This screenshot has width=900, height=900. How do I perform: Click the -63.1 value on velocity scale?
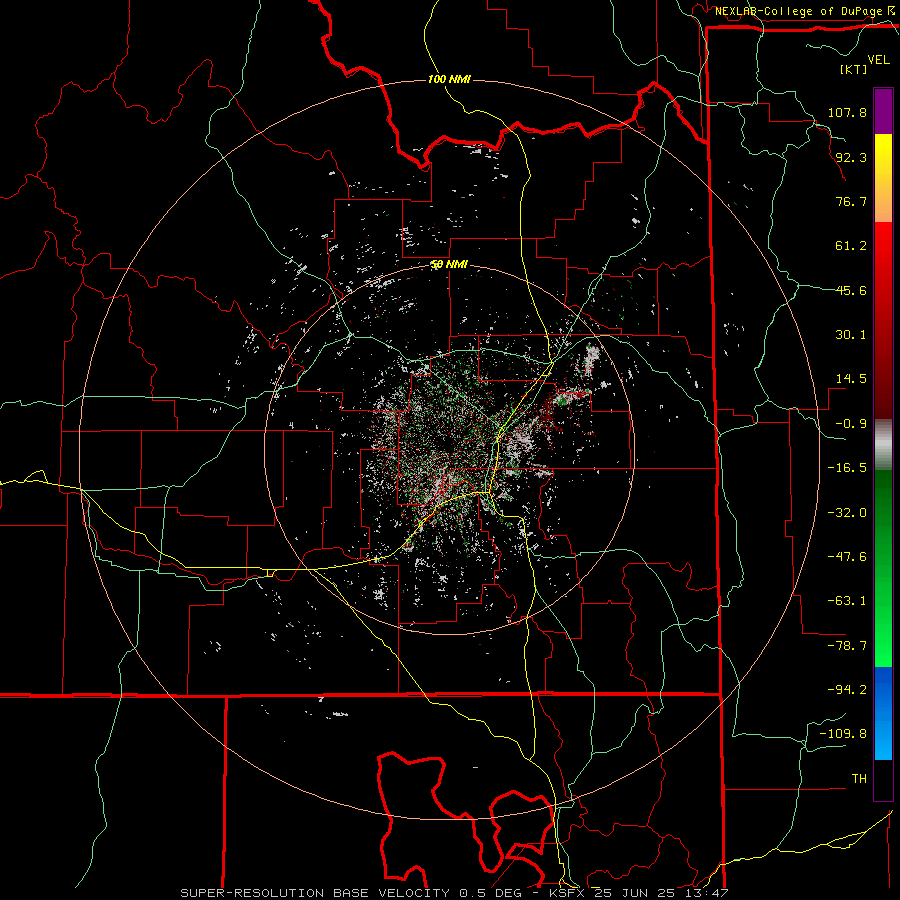847,601
